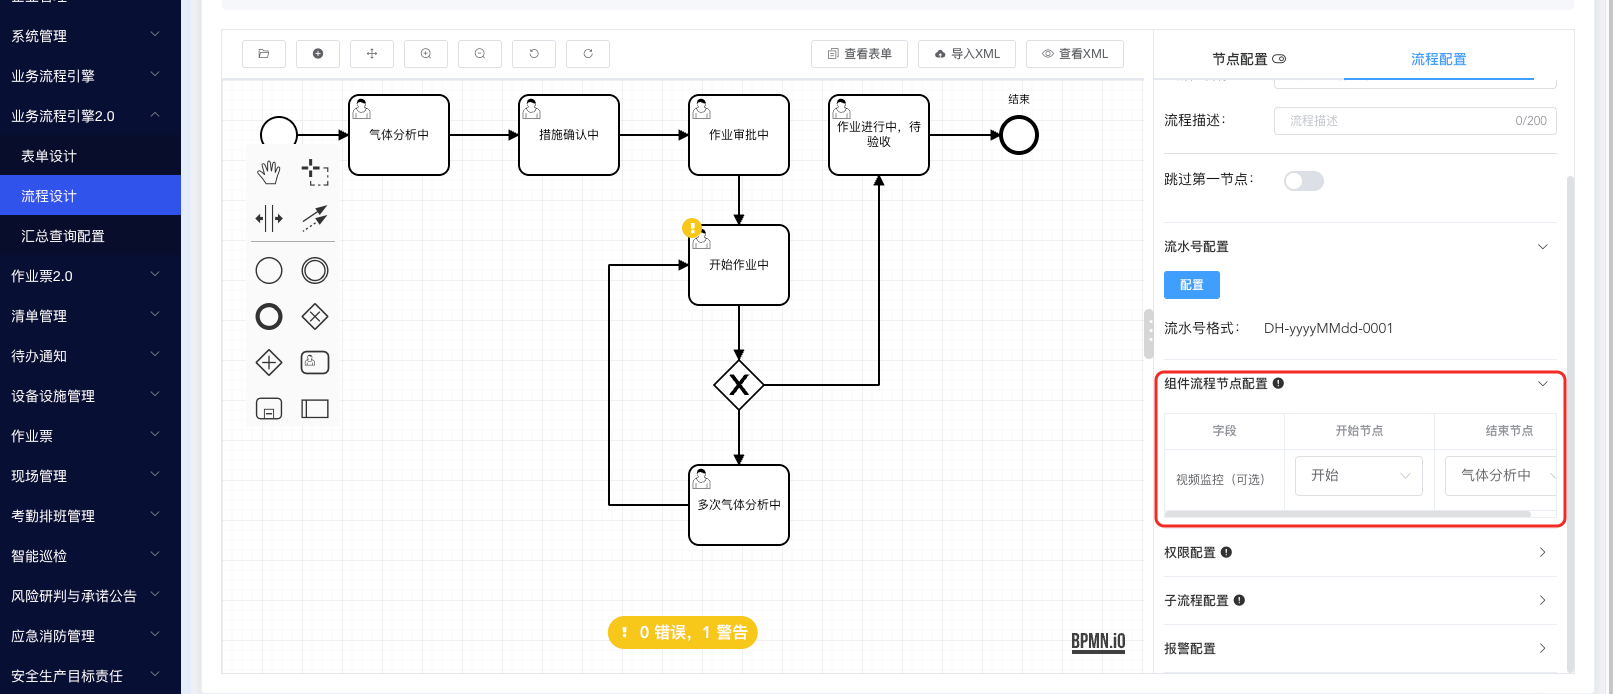1613x694 pixels.
Task: Collapse 业务流程引擎2.0 in the sidebar
Action: (x=90, y=116)
